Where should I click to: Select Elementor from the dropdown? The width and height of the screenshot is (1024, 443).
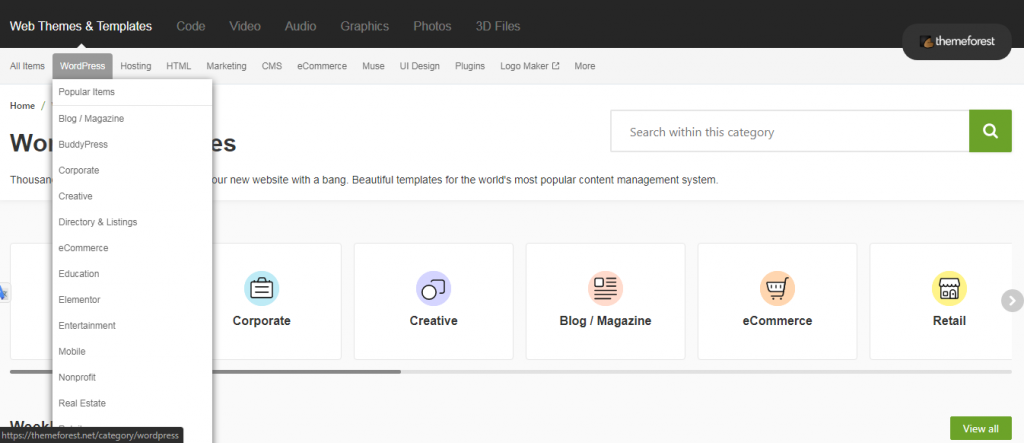coord(133,299)
